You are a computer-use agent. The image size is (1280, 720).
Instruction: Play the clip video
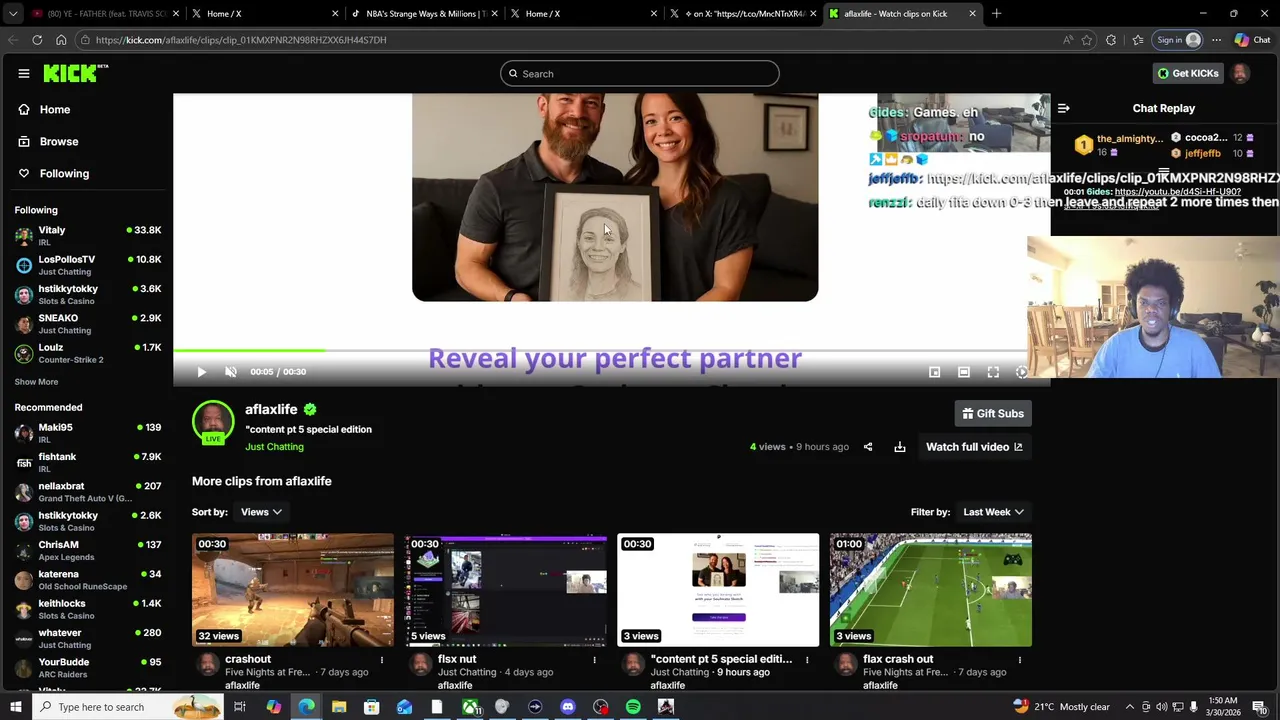pos(201,372)
